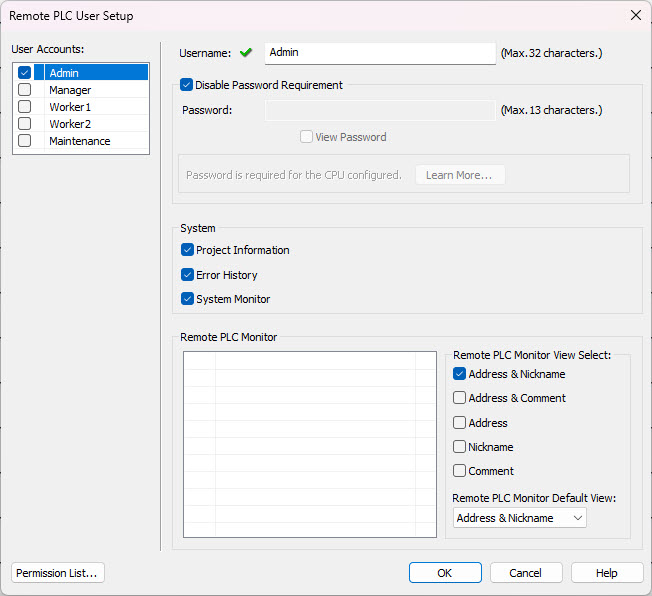652x596 pixels.
Task: Click into the Username text field
Action: (x=380, y=53)
